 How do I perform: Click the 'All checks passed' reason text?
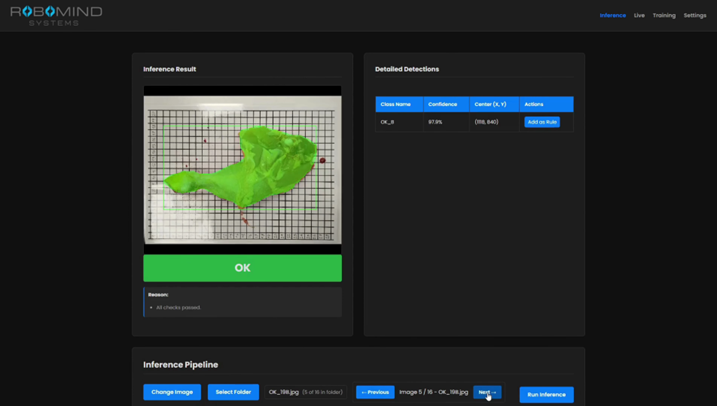pyautogui.click(x=178, y=308)
